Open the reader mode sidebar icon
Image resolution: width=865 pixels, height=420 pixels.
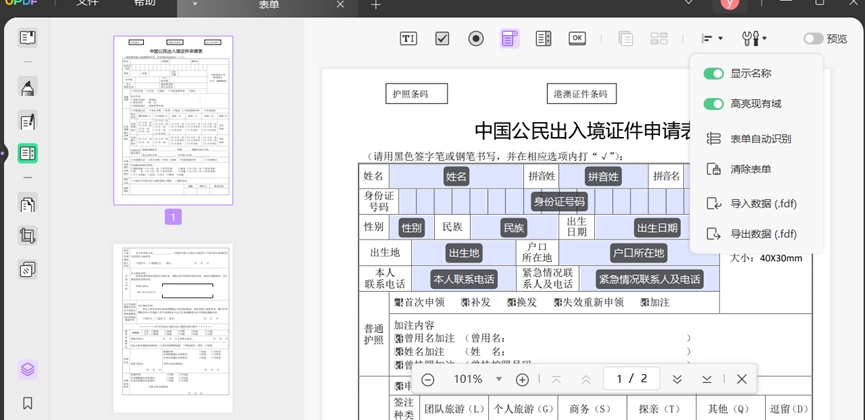(28, 38)
